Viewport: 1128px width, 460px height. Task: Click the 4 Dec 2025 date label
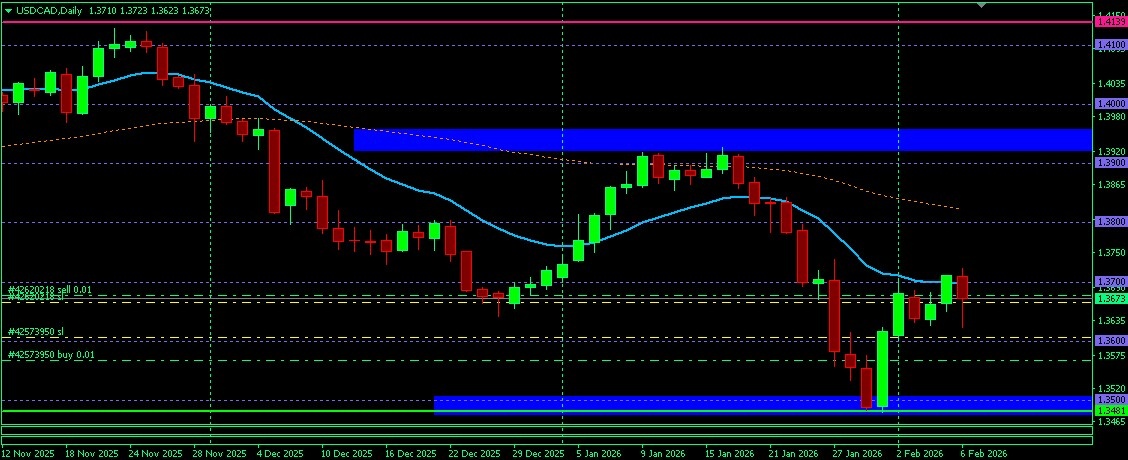pyautogui.click(x=281, y=454)
